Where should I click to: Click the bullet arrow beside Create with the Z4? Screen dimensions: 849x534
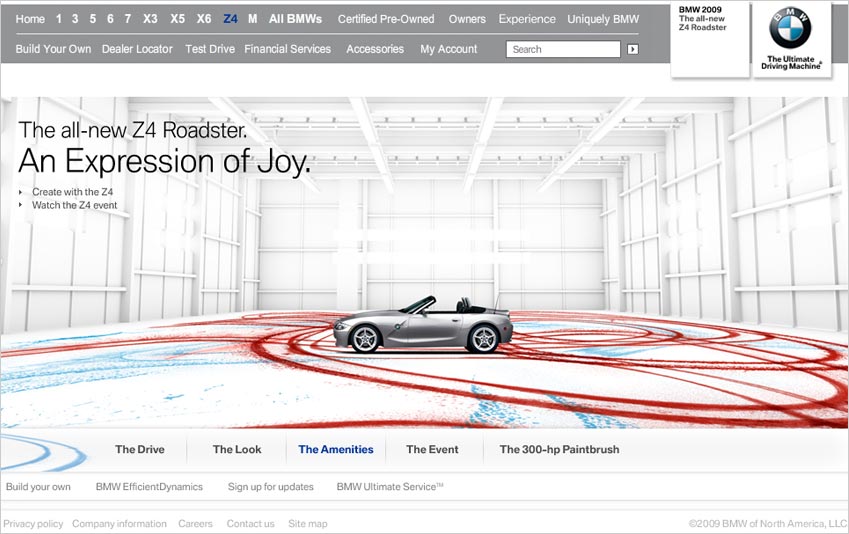[21, 192]
